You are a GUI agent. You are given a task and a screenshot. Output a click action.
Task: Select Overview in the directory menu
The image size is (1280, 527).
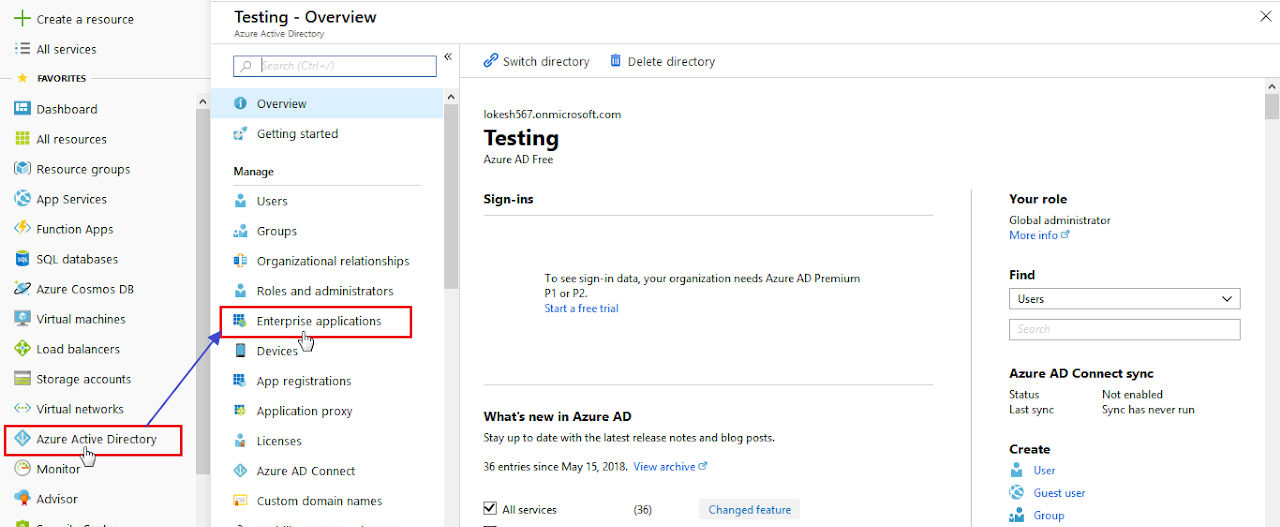click(327, 103)
